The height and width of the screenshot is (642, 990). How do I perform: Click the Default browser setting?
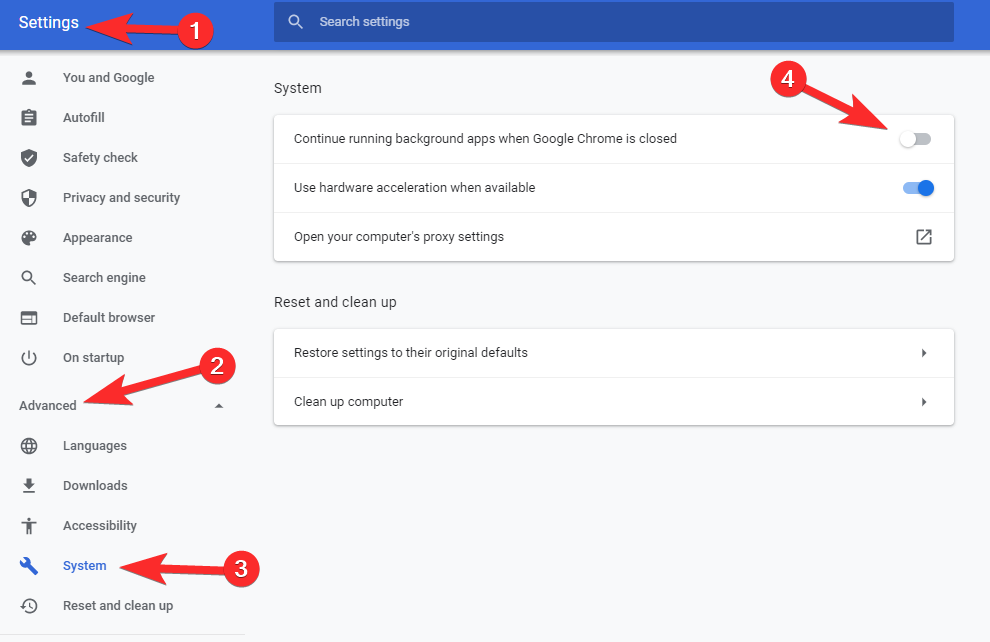107,317
